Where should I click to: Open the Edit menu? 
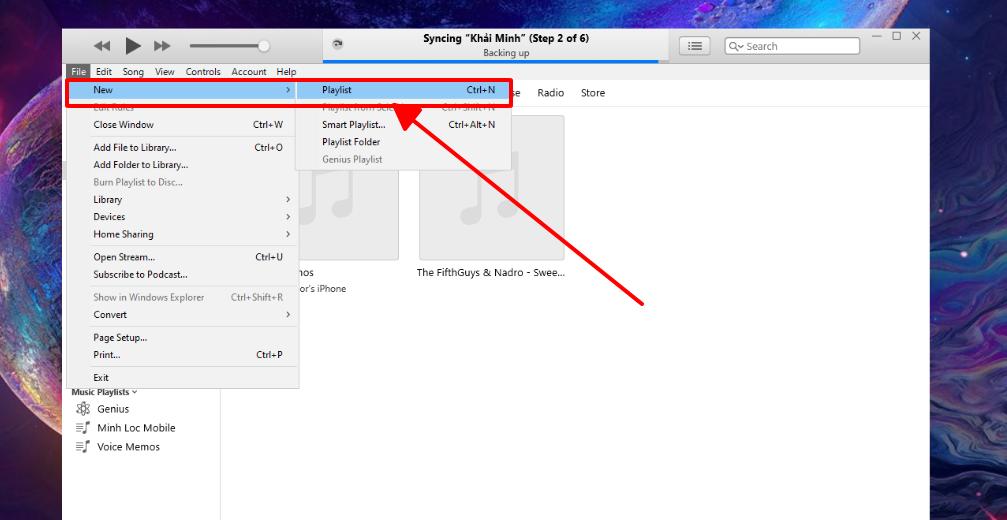click(103, 71)
